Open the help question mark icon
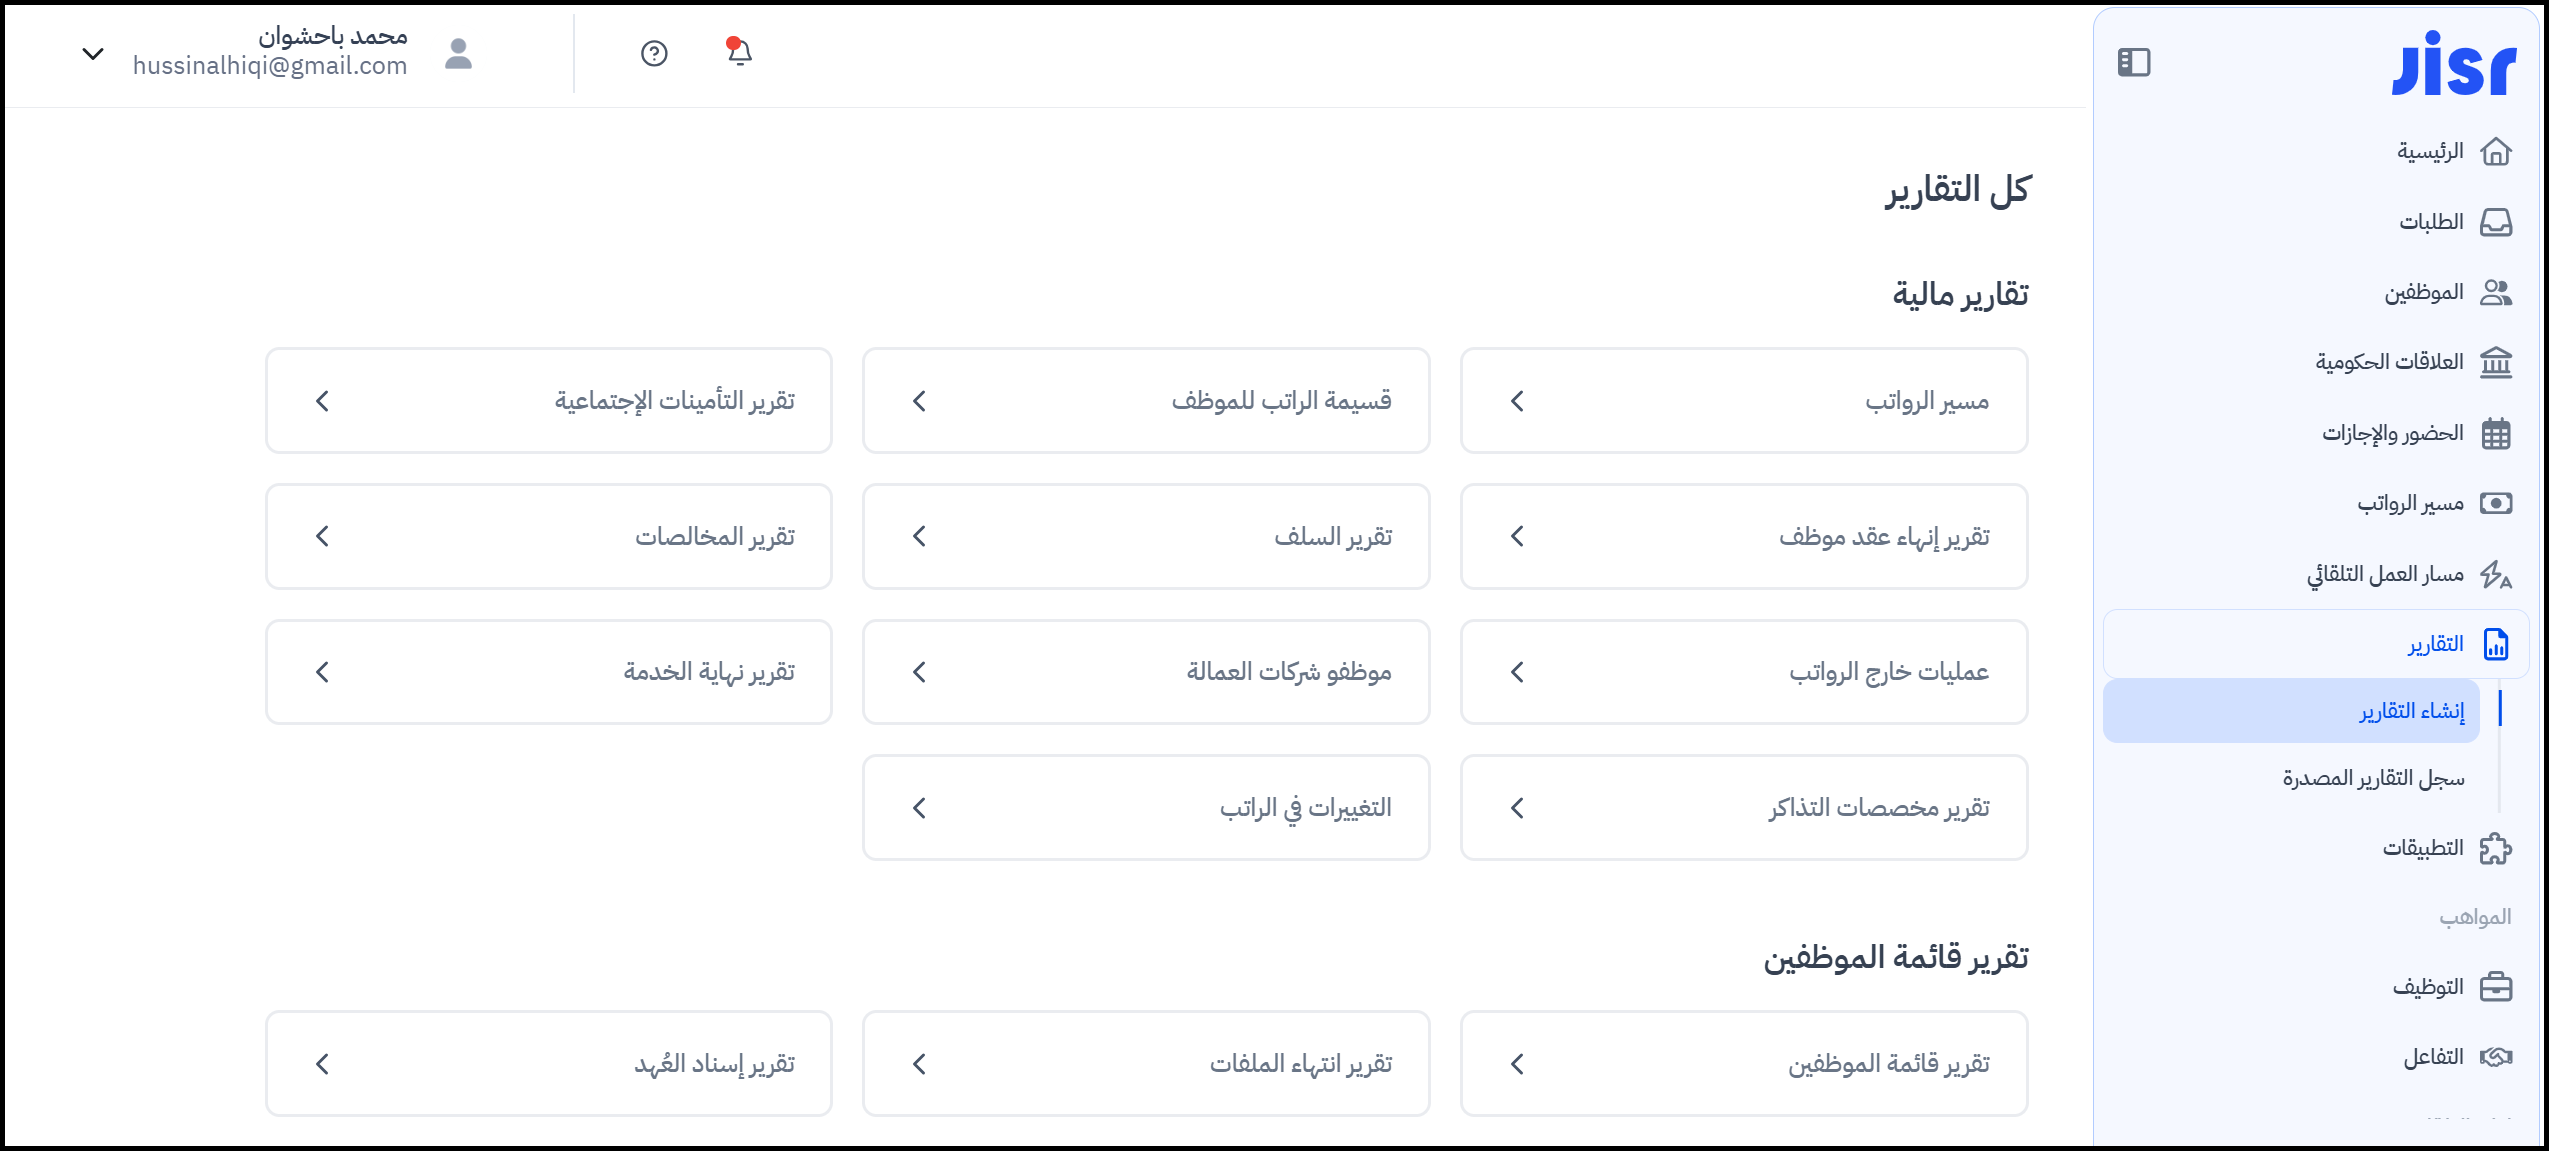 click(654, 53)
